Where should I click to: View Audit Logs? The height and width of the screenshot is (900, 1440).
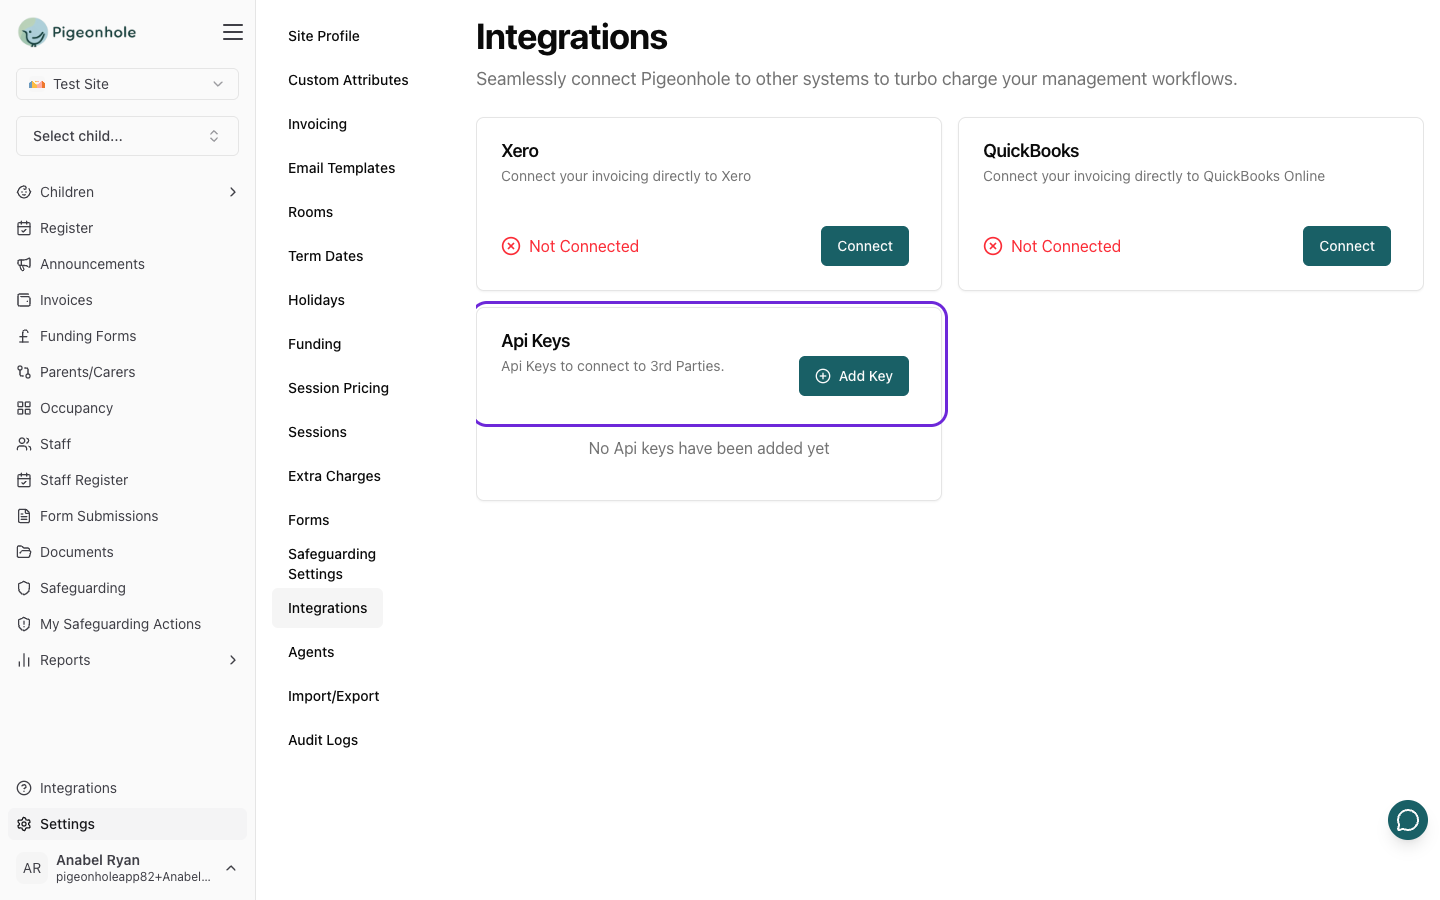pos(323,740)
